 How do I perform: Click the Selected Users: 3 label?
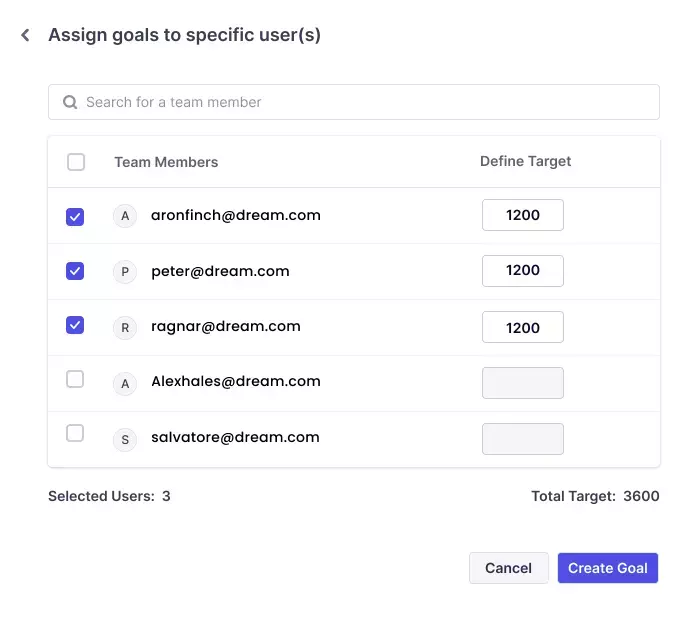pos(109,496)
